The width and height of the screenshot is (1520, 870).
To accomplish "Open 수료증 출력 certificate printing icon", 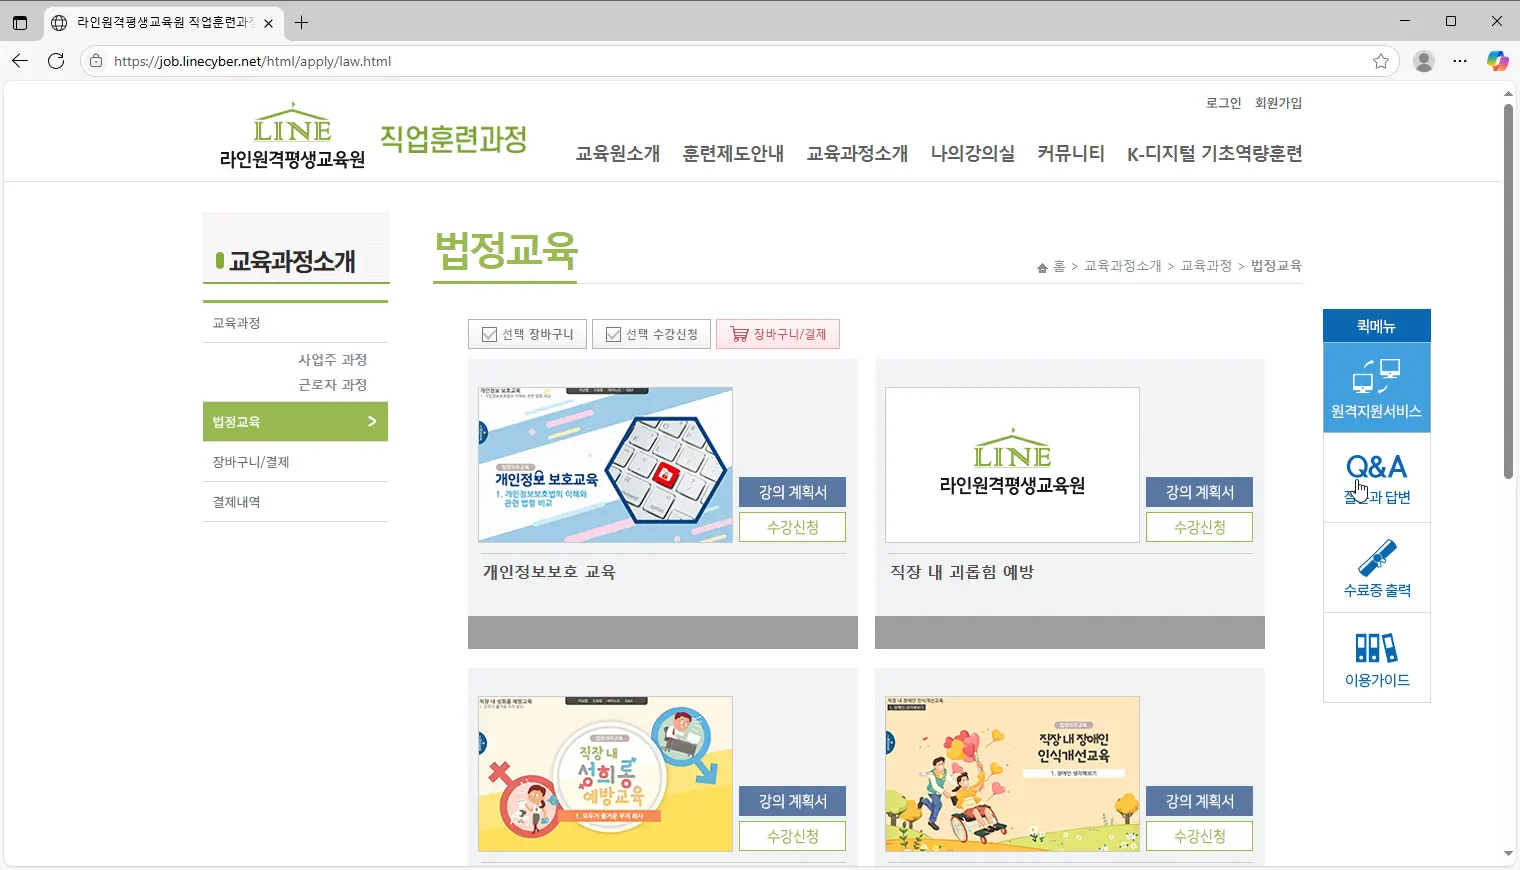I will [1377, 567].
